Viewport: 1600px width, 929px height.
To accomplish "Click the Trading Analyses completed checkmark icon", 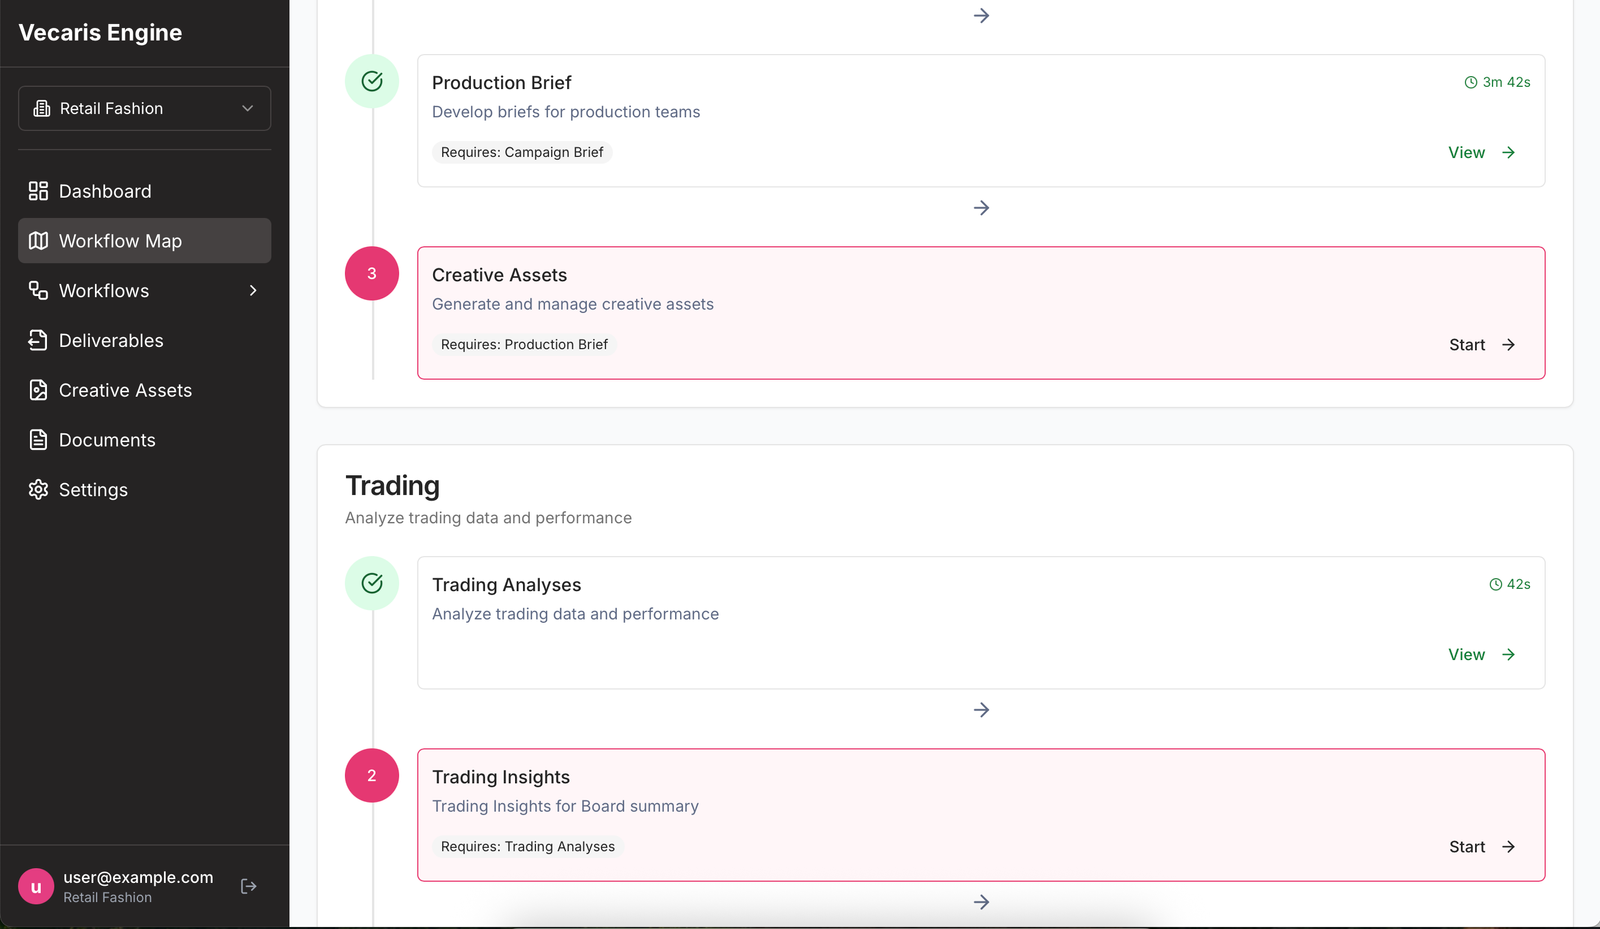I will point(372,584).
